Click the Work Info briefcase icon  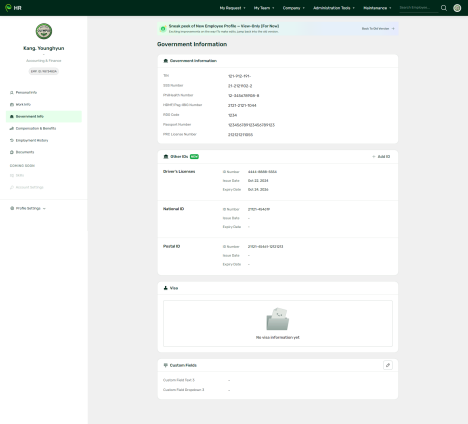[x=12, y=105]
